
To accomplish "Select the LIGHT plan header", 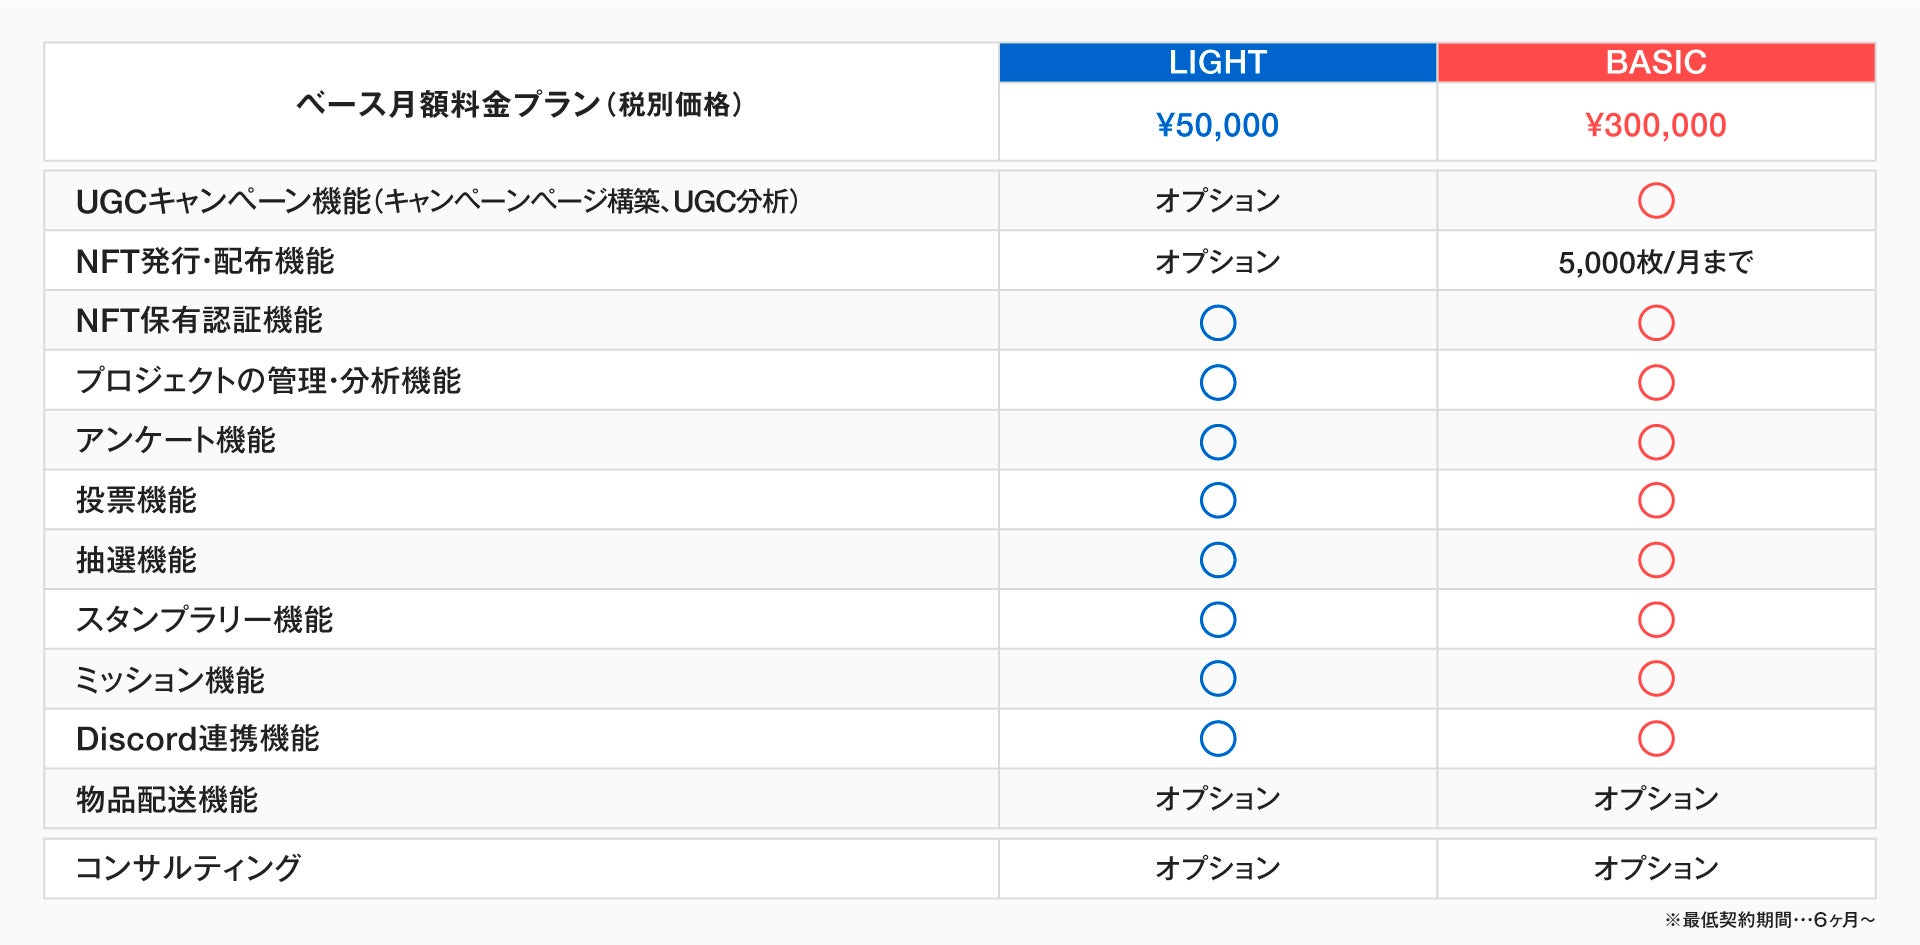I will 1217,62.
